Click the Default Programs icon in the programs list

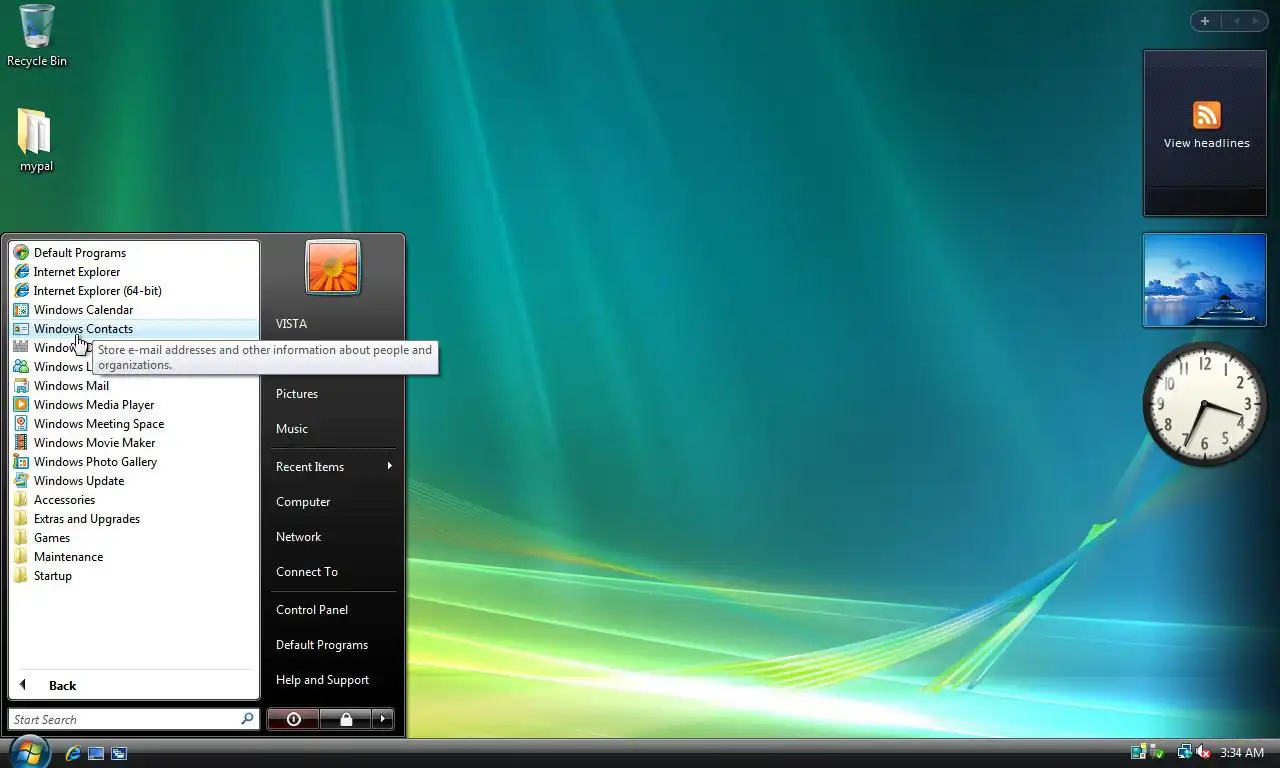click(21, 253)
